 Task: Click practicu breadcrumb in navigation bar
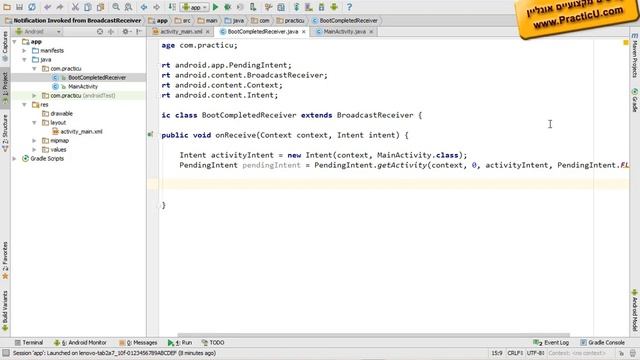click(291, 20)
